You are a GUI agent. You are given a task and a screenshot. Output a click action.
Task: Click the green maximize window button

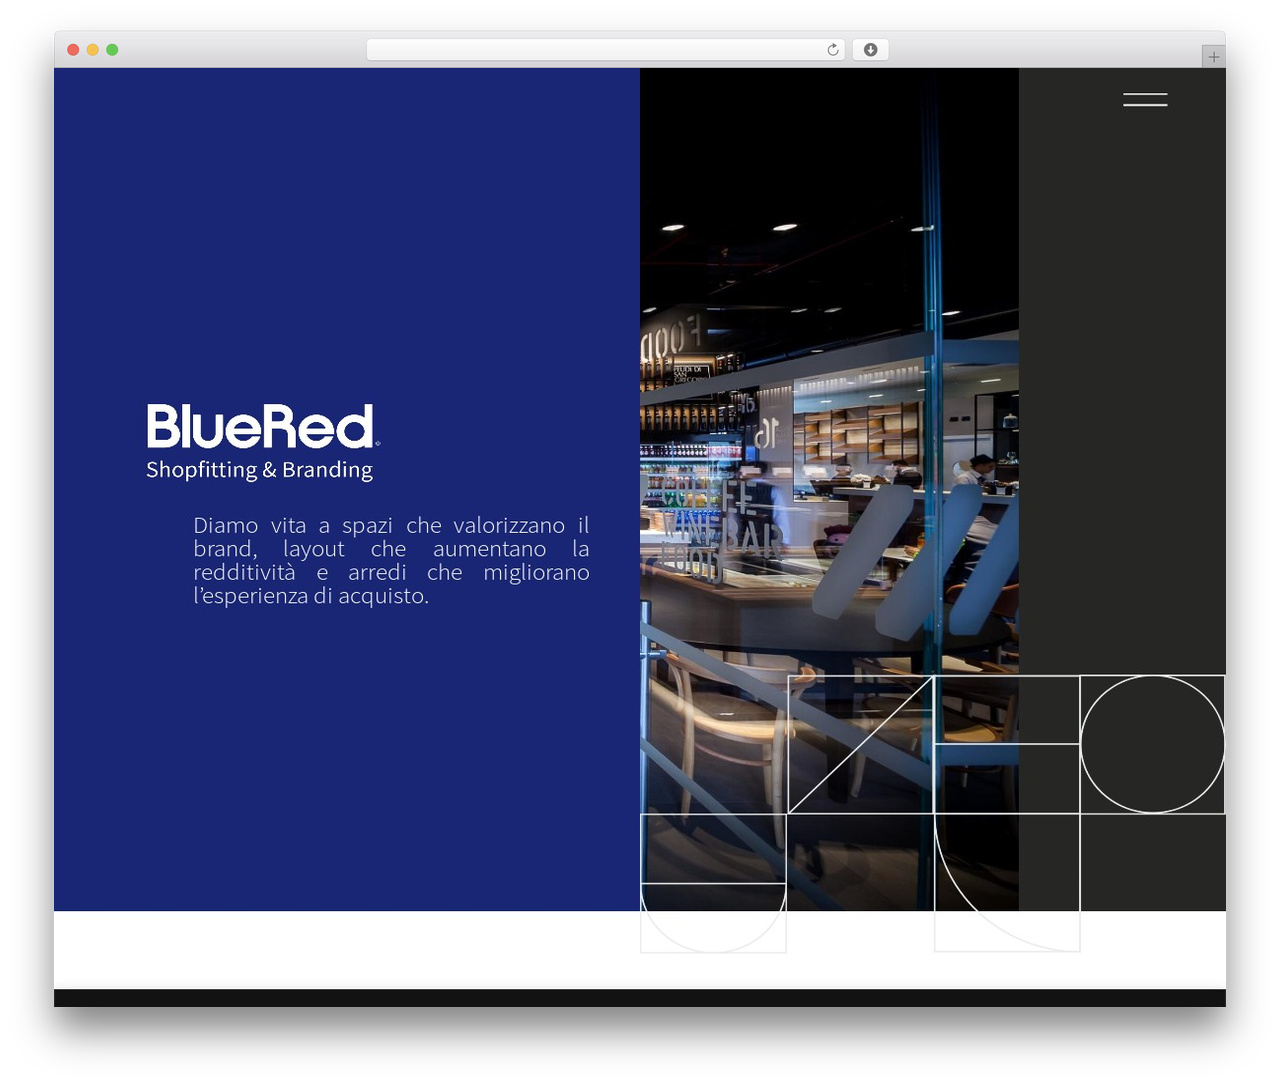(112, 50)
